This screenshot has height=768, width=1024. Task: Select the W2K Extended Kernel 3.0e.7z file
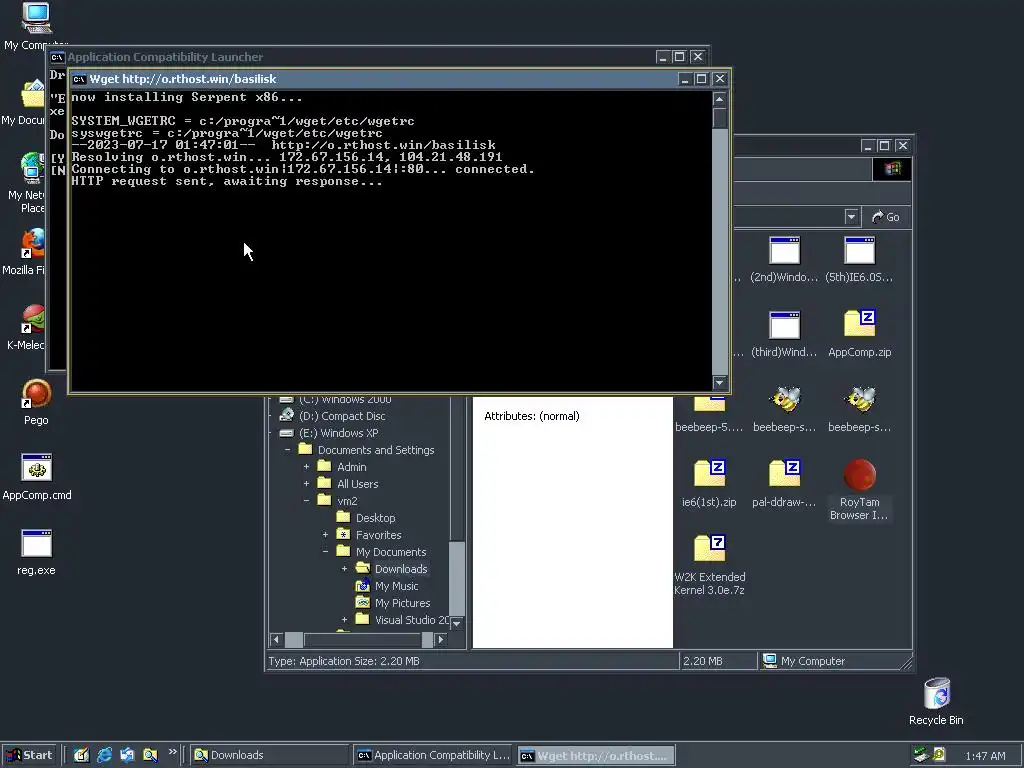tap(709, 551)
